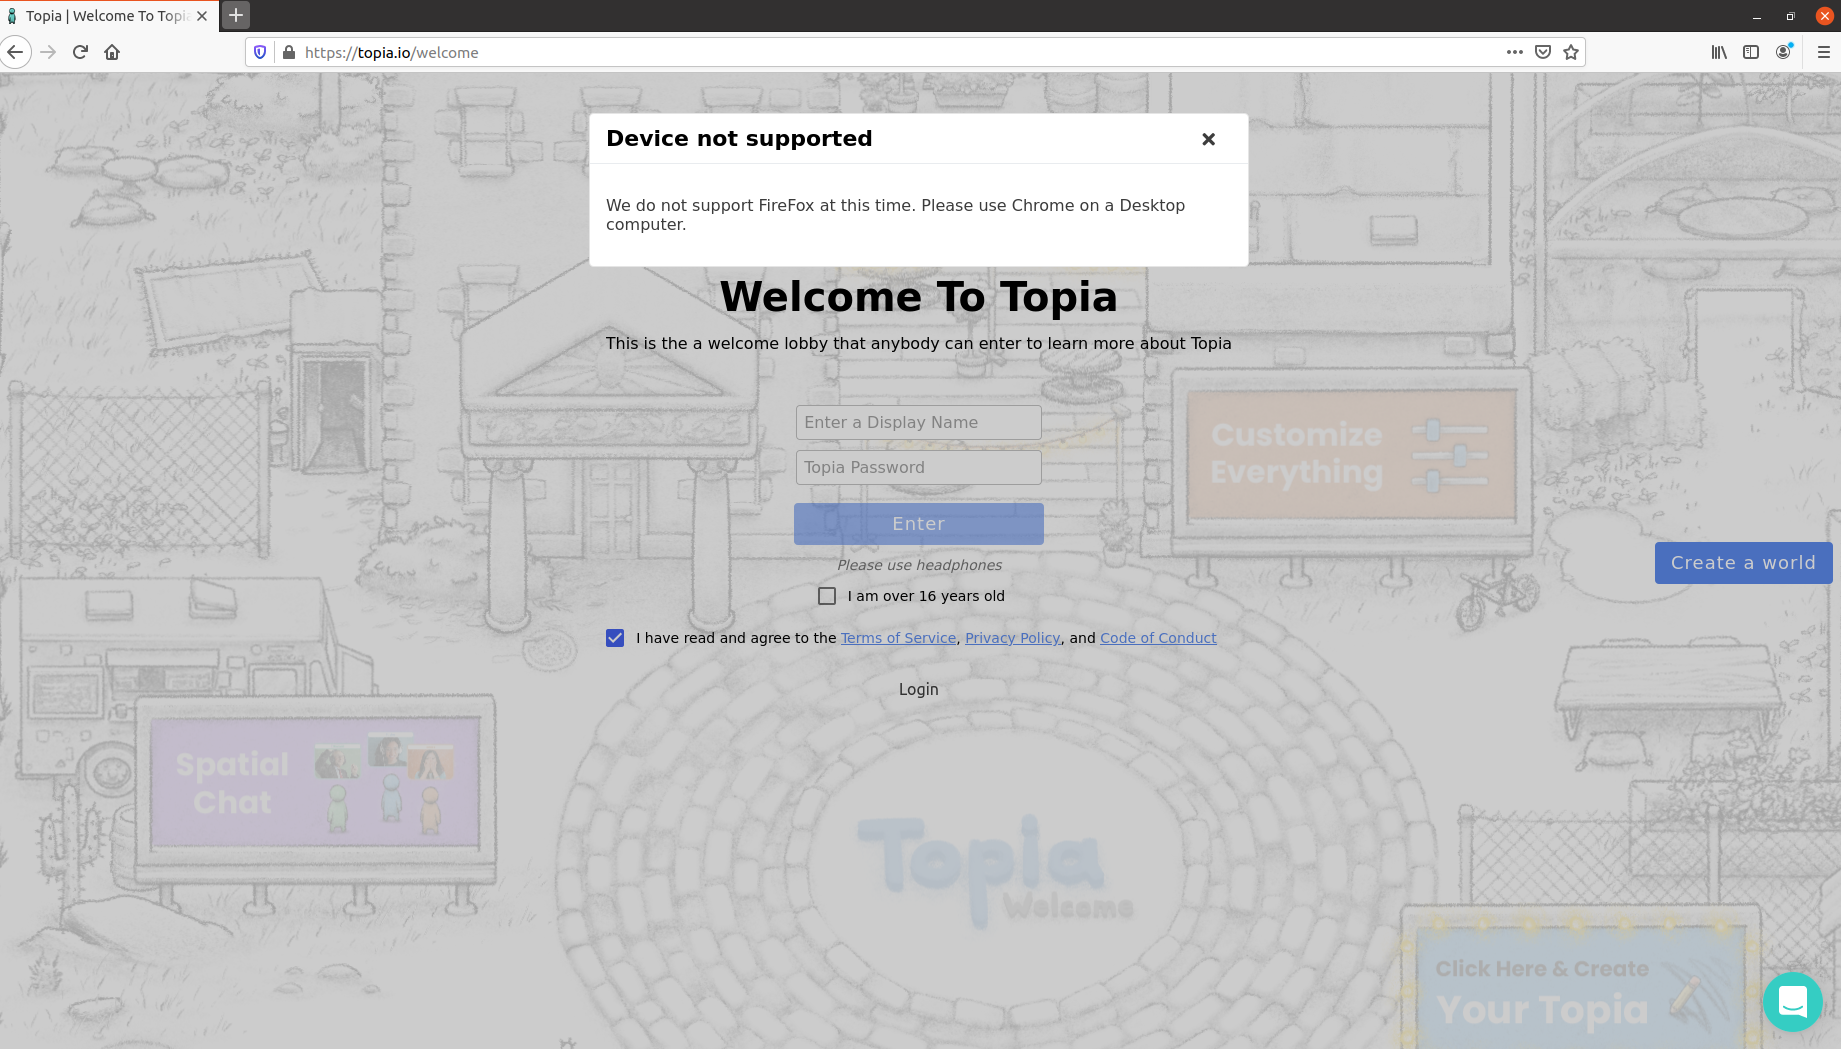Open the Firefox library
This screenshot has height=1049, width=1841.
point(1718,52)
